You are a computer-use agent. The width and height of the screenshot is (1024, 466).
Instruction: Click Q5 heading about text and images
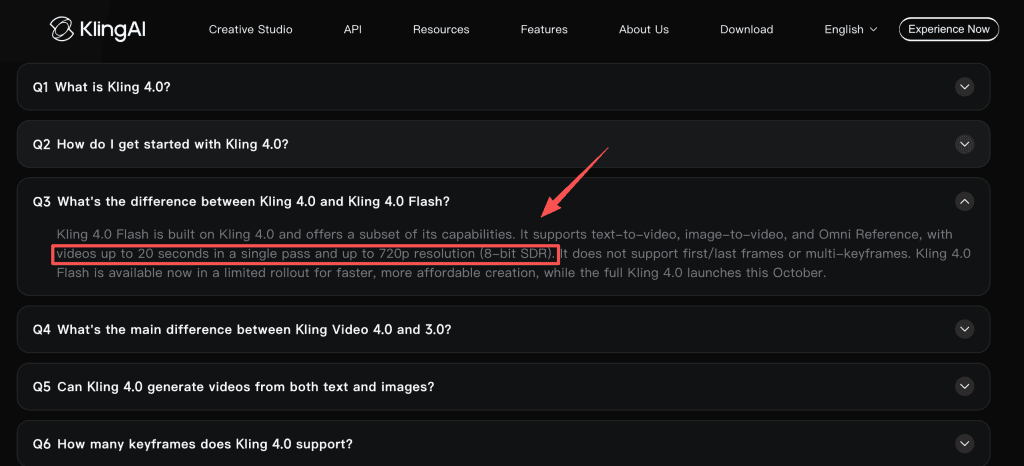(234, 386)
